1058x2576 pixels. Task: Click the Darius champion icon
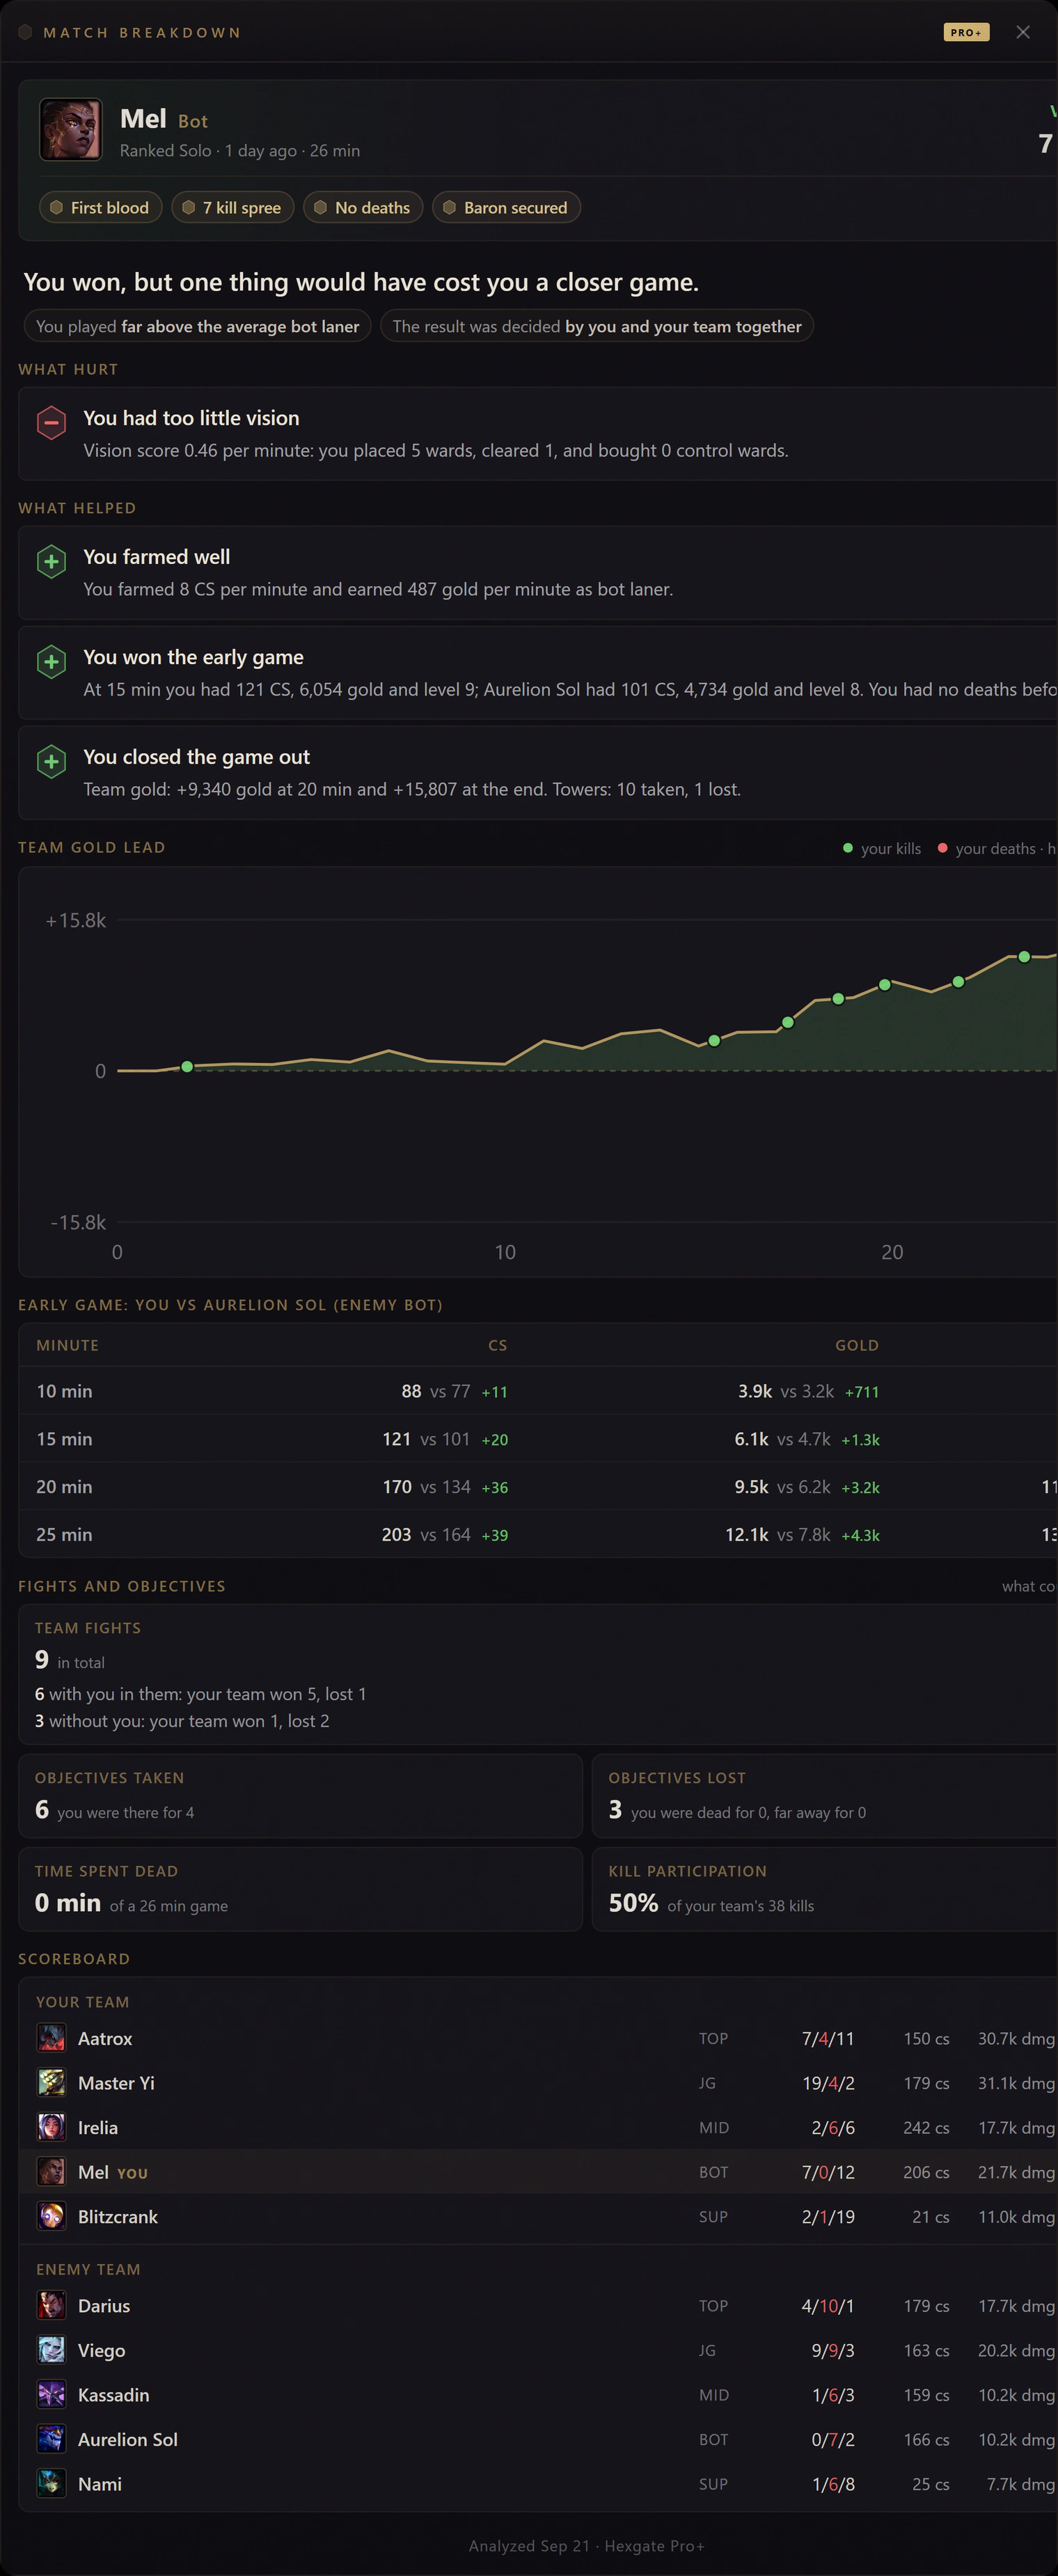[51, 2306]
